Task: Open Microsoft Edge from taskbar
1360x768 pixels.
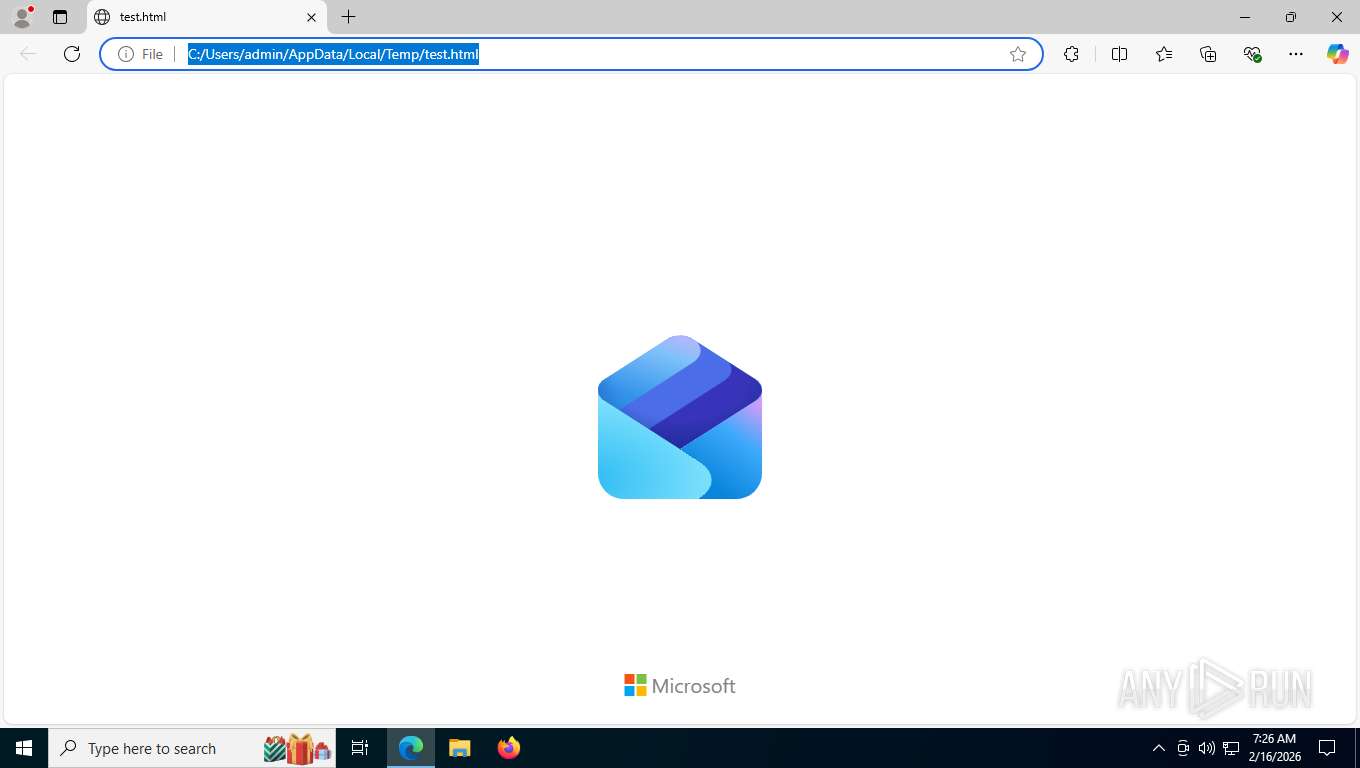Action: click(411, 748)
